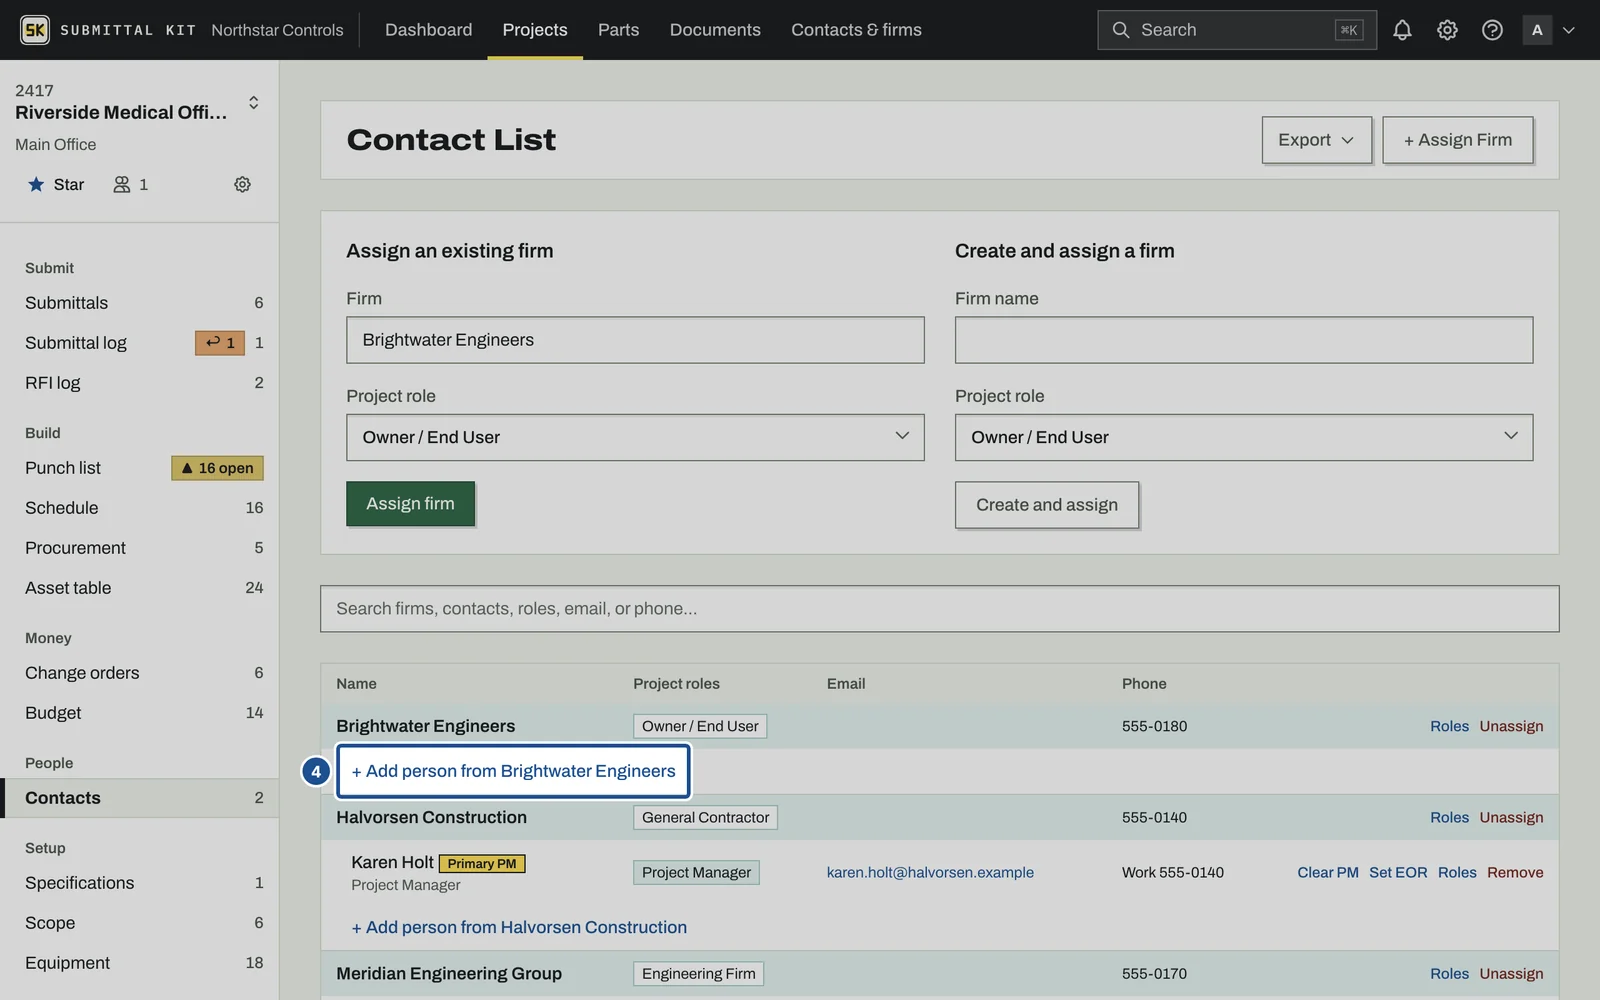Add person from Brightwater Engineers
The height and width of the screenshot is (1000, 1600).
[x=513, y=771]
